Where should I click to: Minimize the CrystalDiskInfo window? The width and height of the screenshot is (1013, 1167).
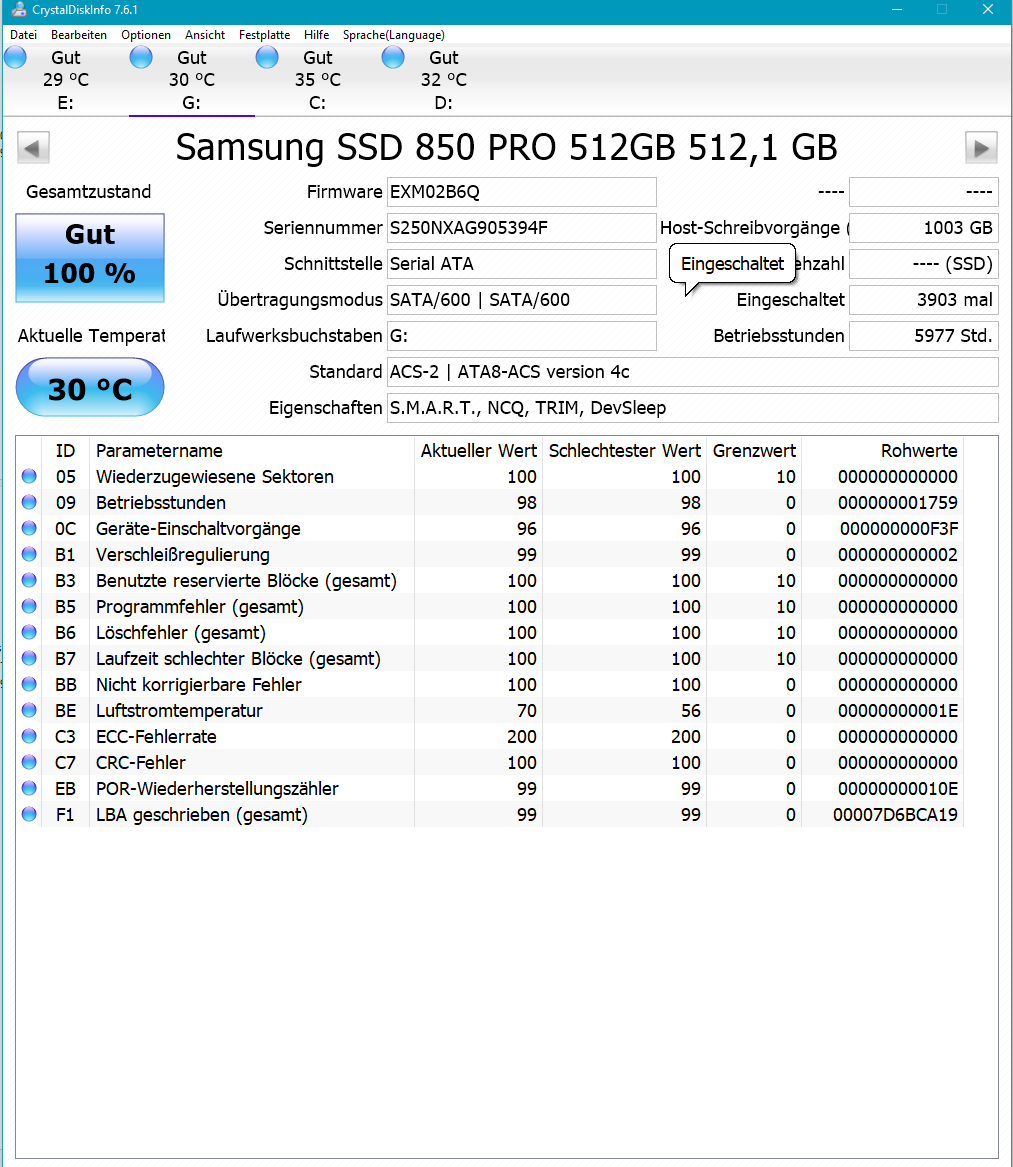click(x=897, y=10)
